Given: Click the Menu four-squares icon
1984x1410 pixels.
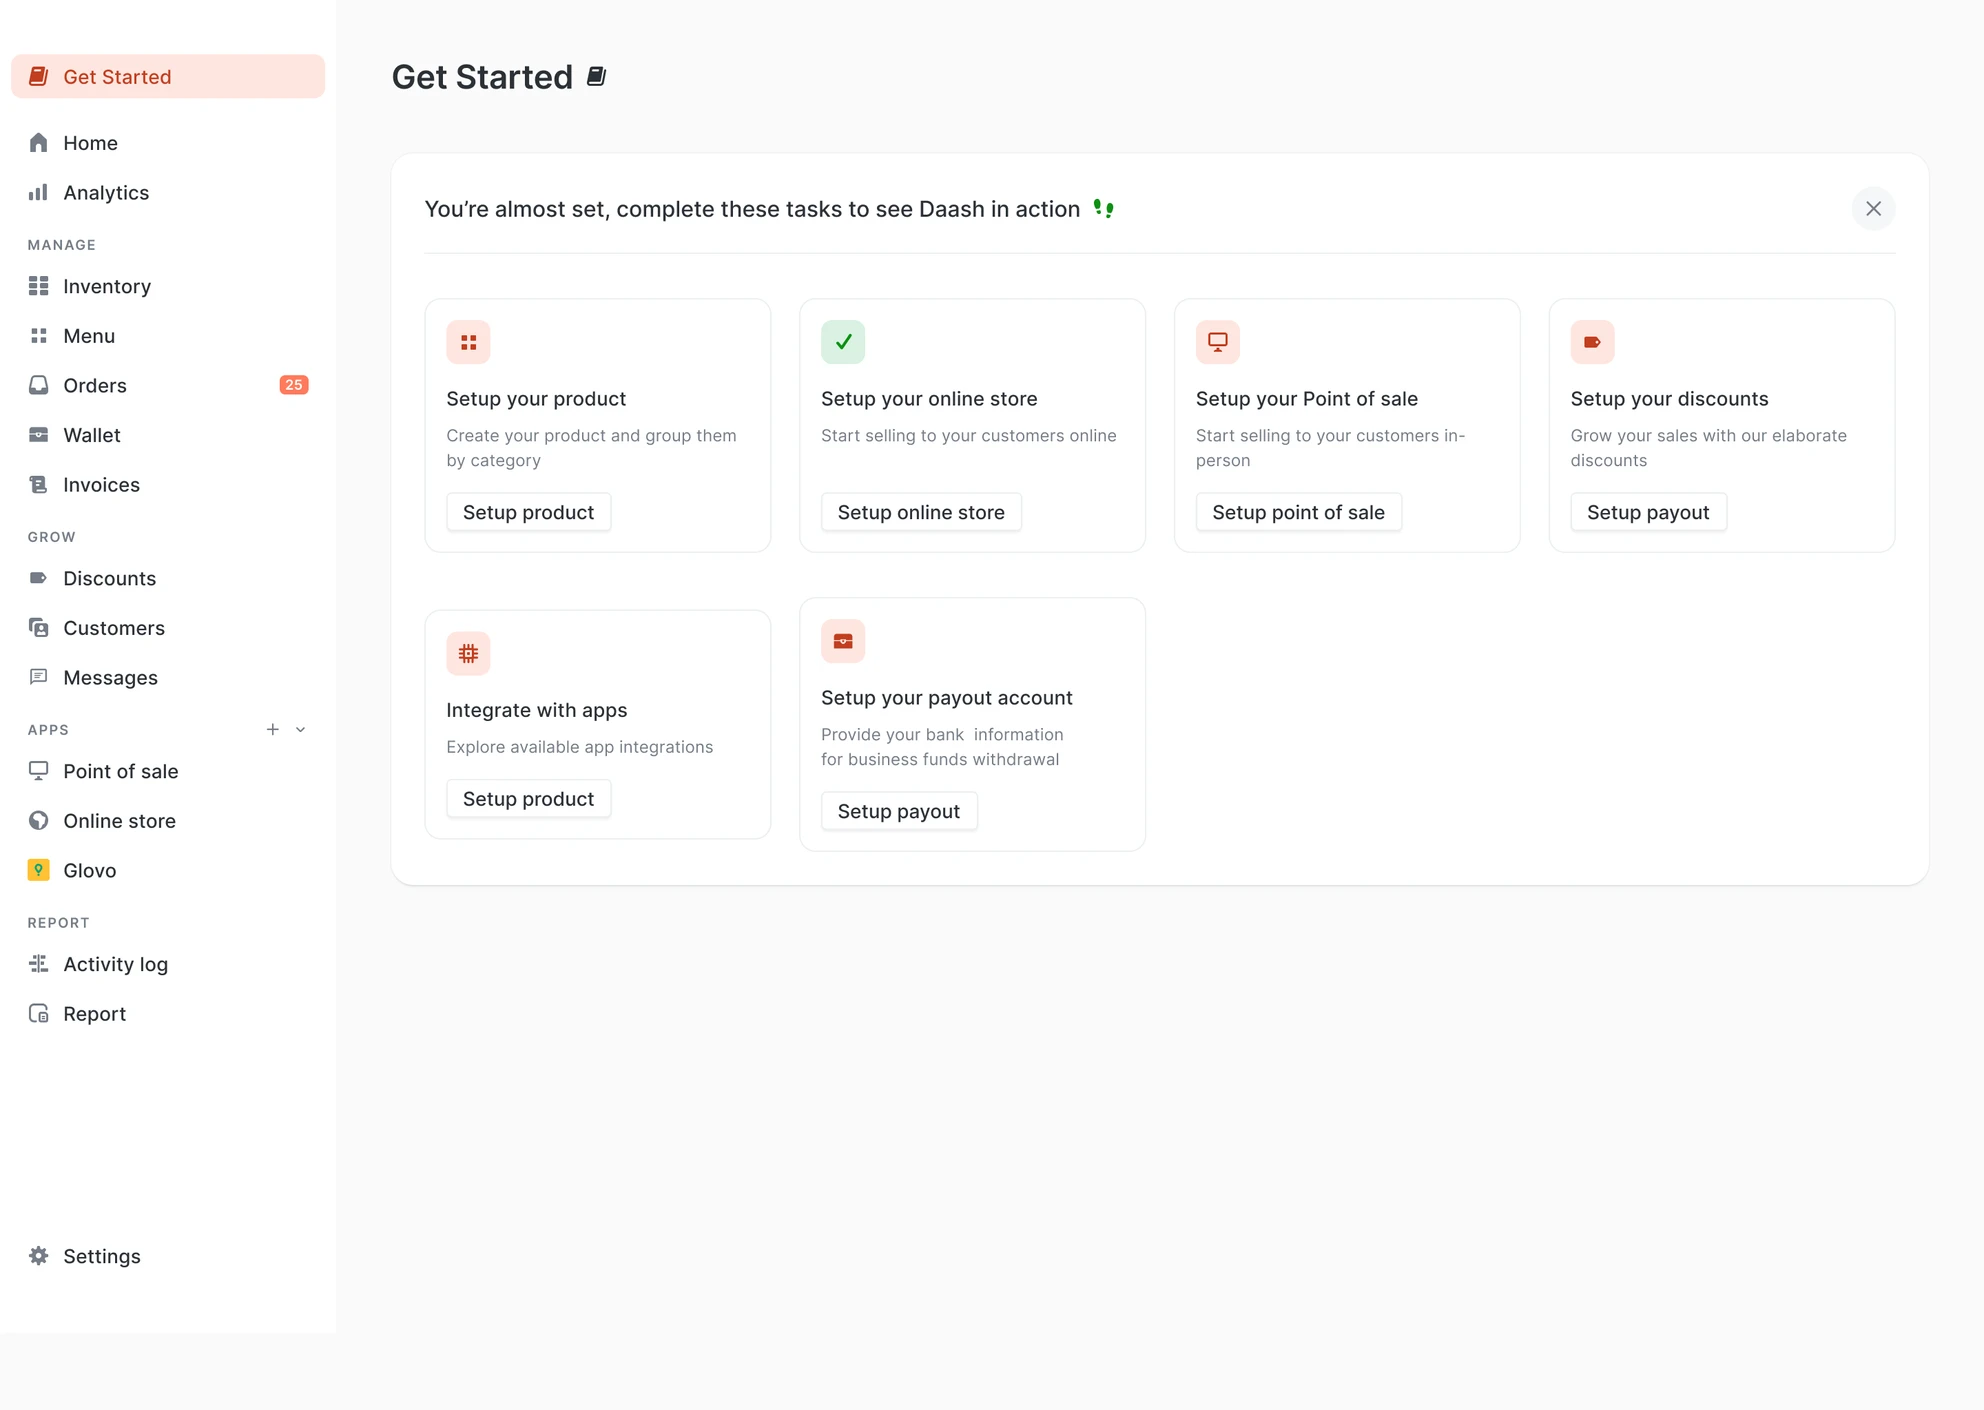Looking at the screenshot, I should pos(39,336).
